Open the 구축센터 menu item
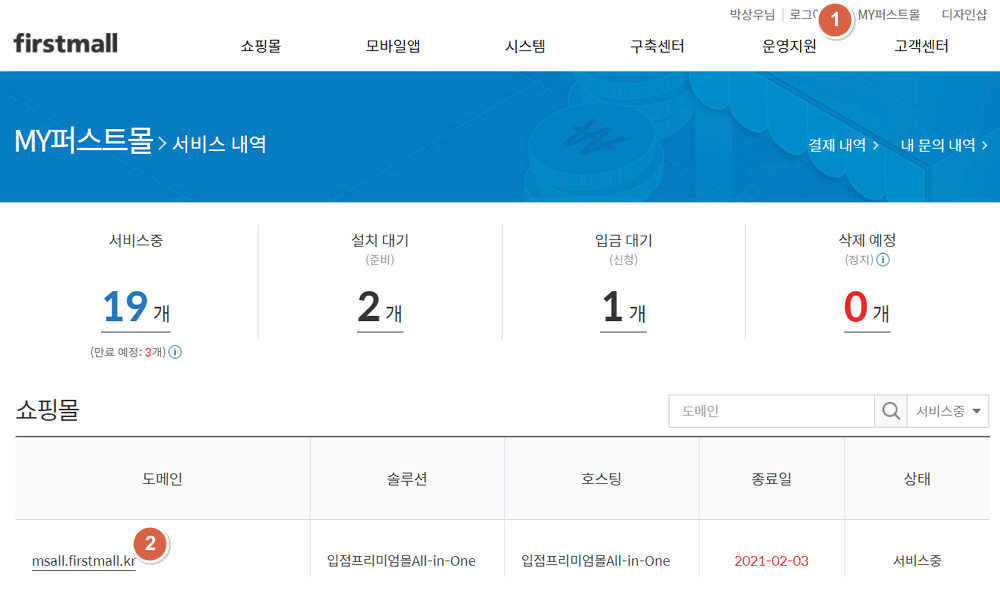The image size is (1000, 600). point(657,46)
